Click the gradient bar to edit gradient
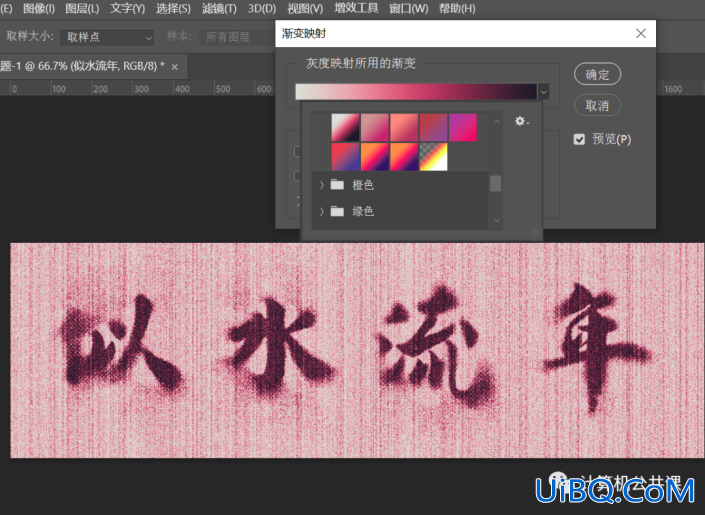Screen dimensions: 705x515 click(x=416, y=91)
